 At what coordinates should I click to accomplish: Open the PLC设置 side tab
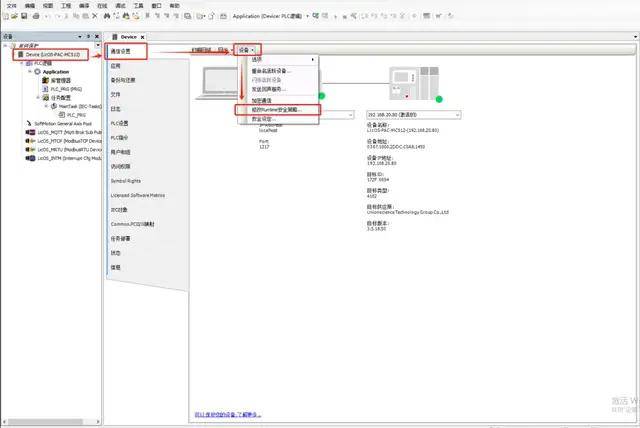[119, 123]
